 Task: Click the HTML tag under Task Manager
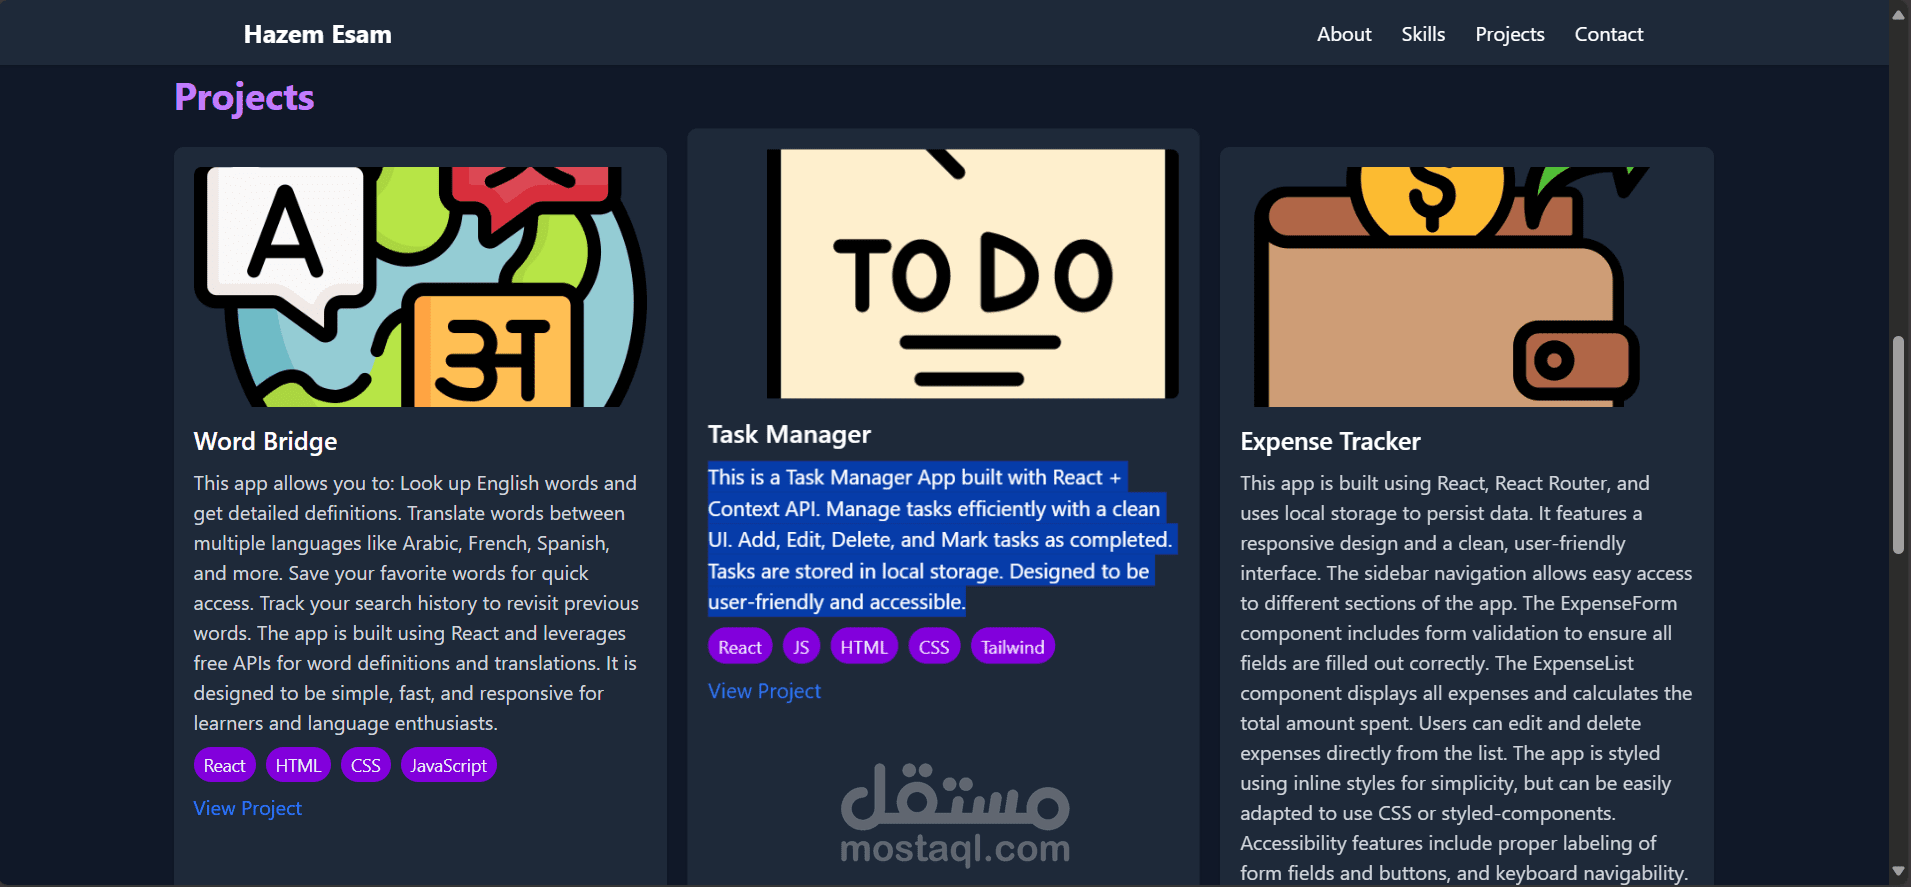pyautogui.click(x=864, y=647)
